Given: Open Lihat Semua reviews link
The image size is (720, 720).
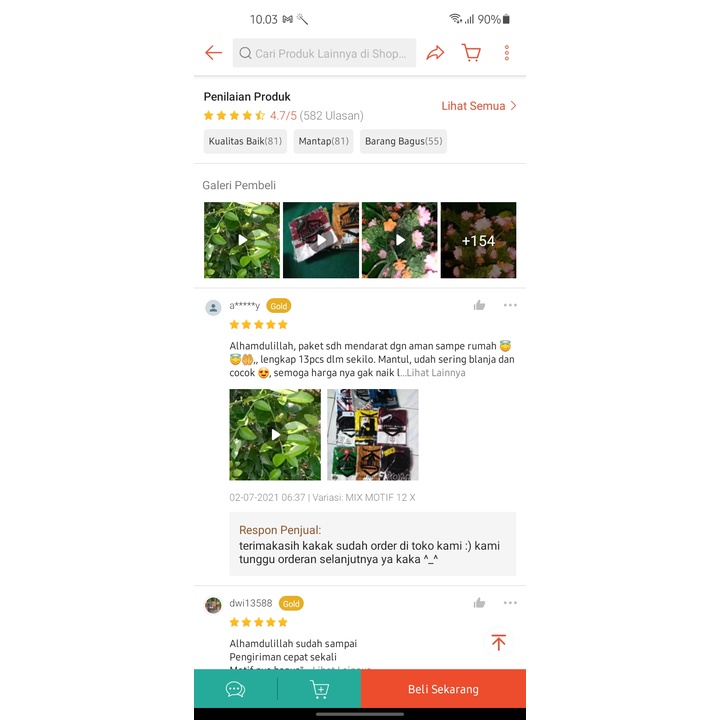Looking at the screenshot, I should click(479, 106).
